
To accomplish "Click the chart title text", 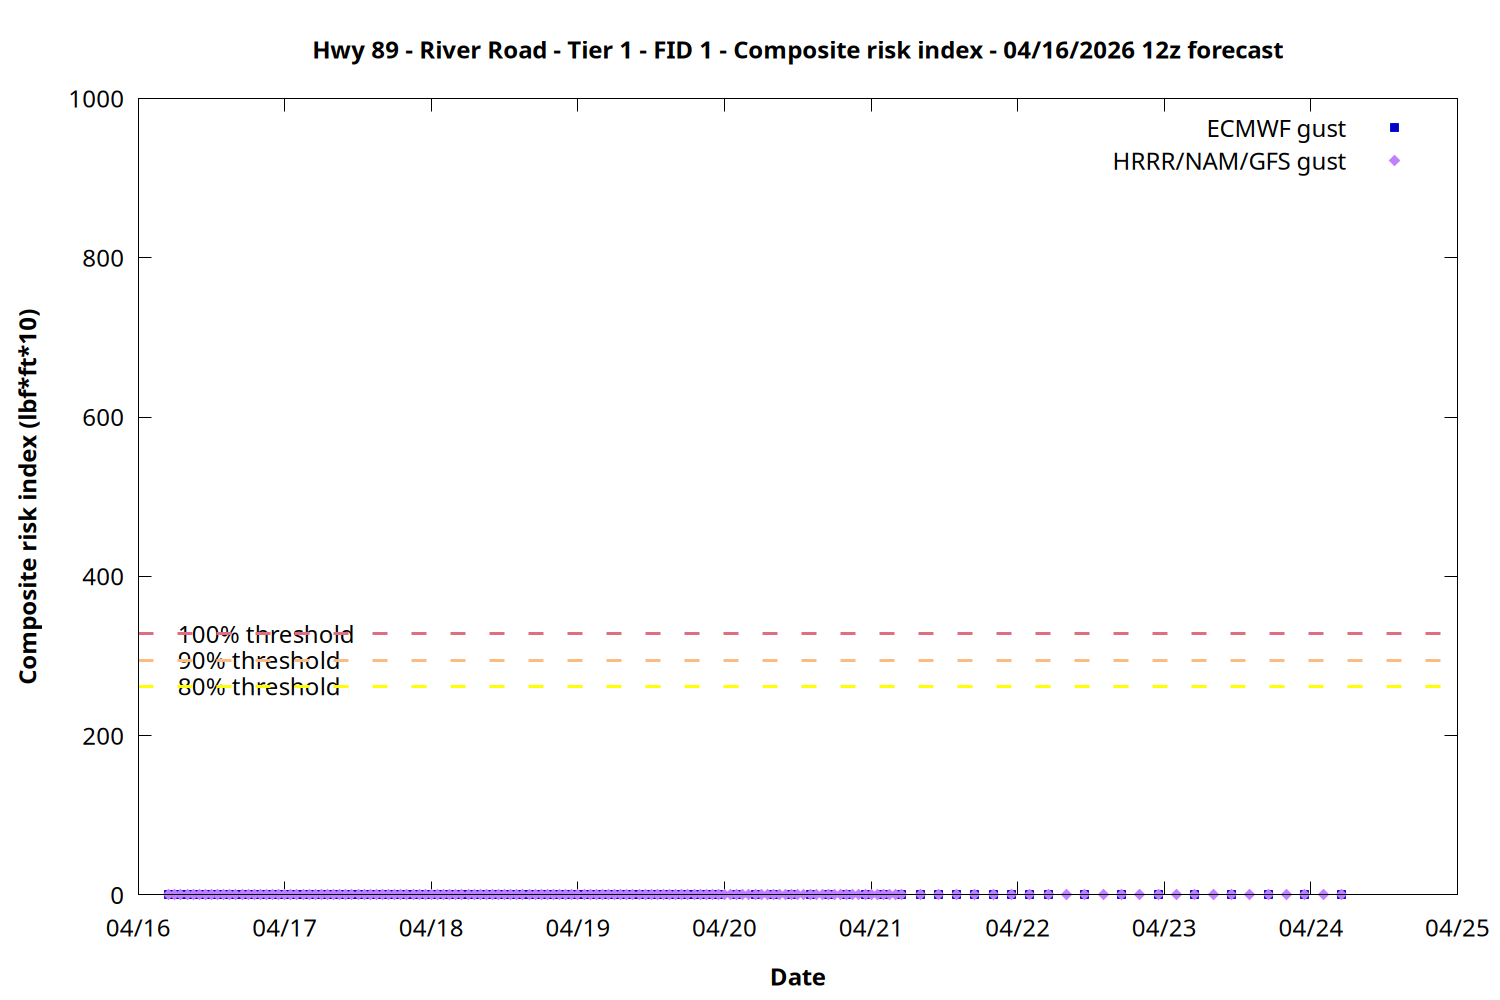I will [x=797, y=50].
